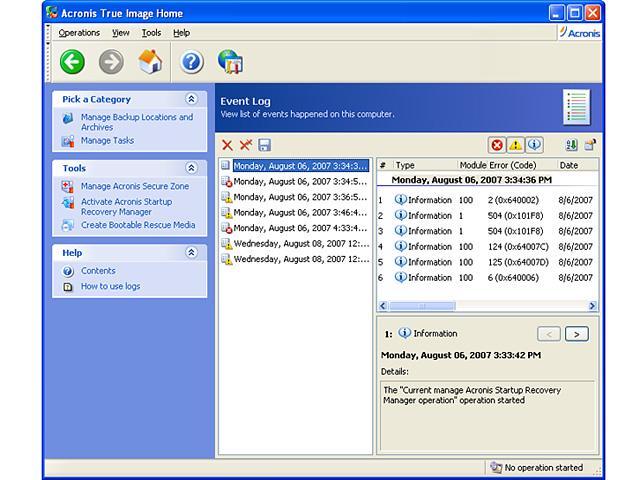
Task: Open Manage Acronis Secure Zone link
Action: click(135, 186)
